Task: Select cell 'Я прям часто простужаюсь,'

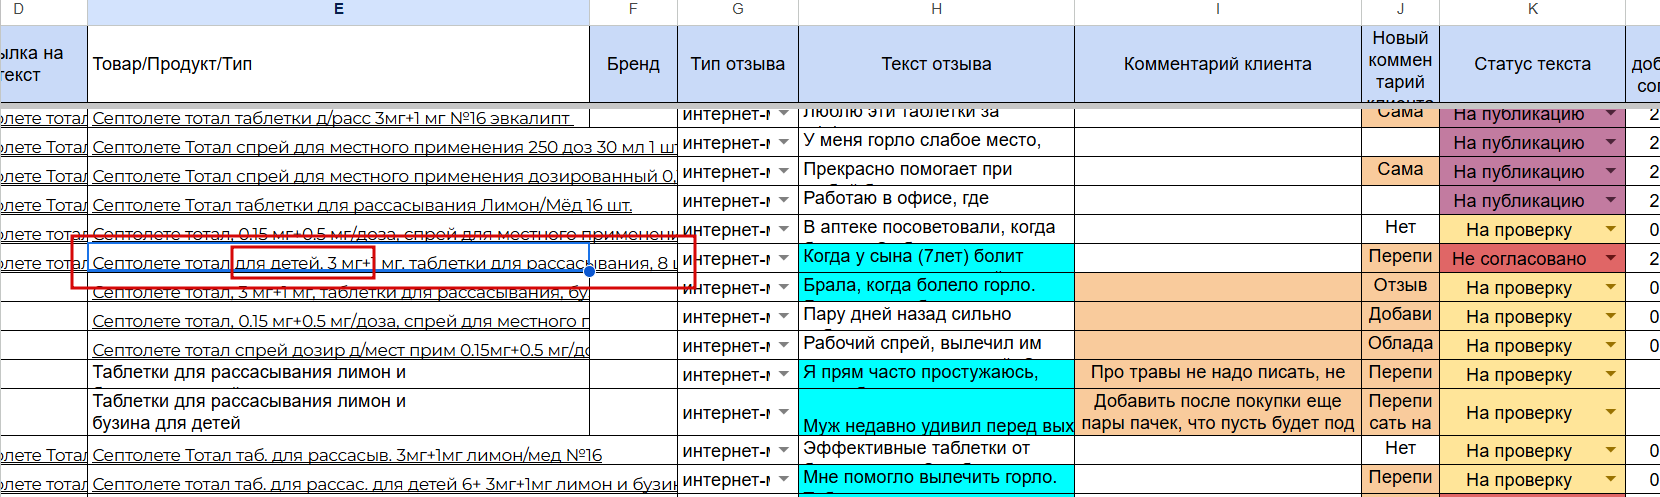Action: (x=937, y=374)
